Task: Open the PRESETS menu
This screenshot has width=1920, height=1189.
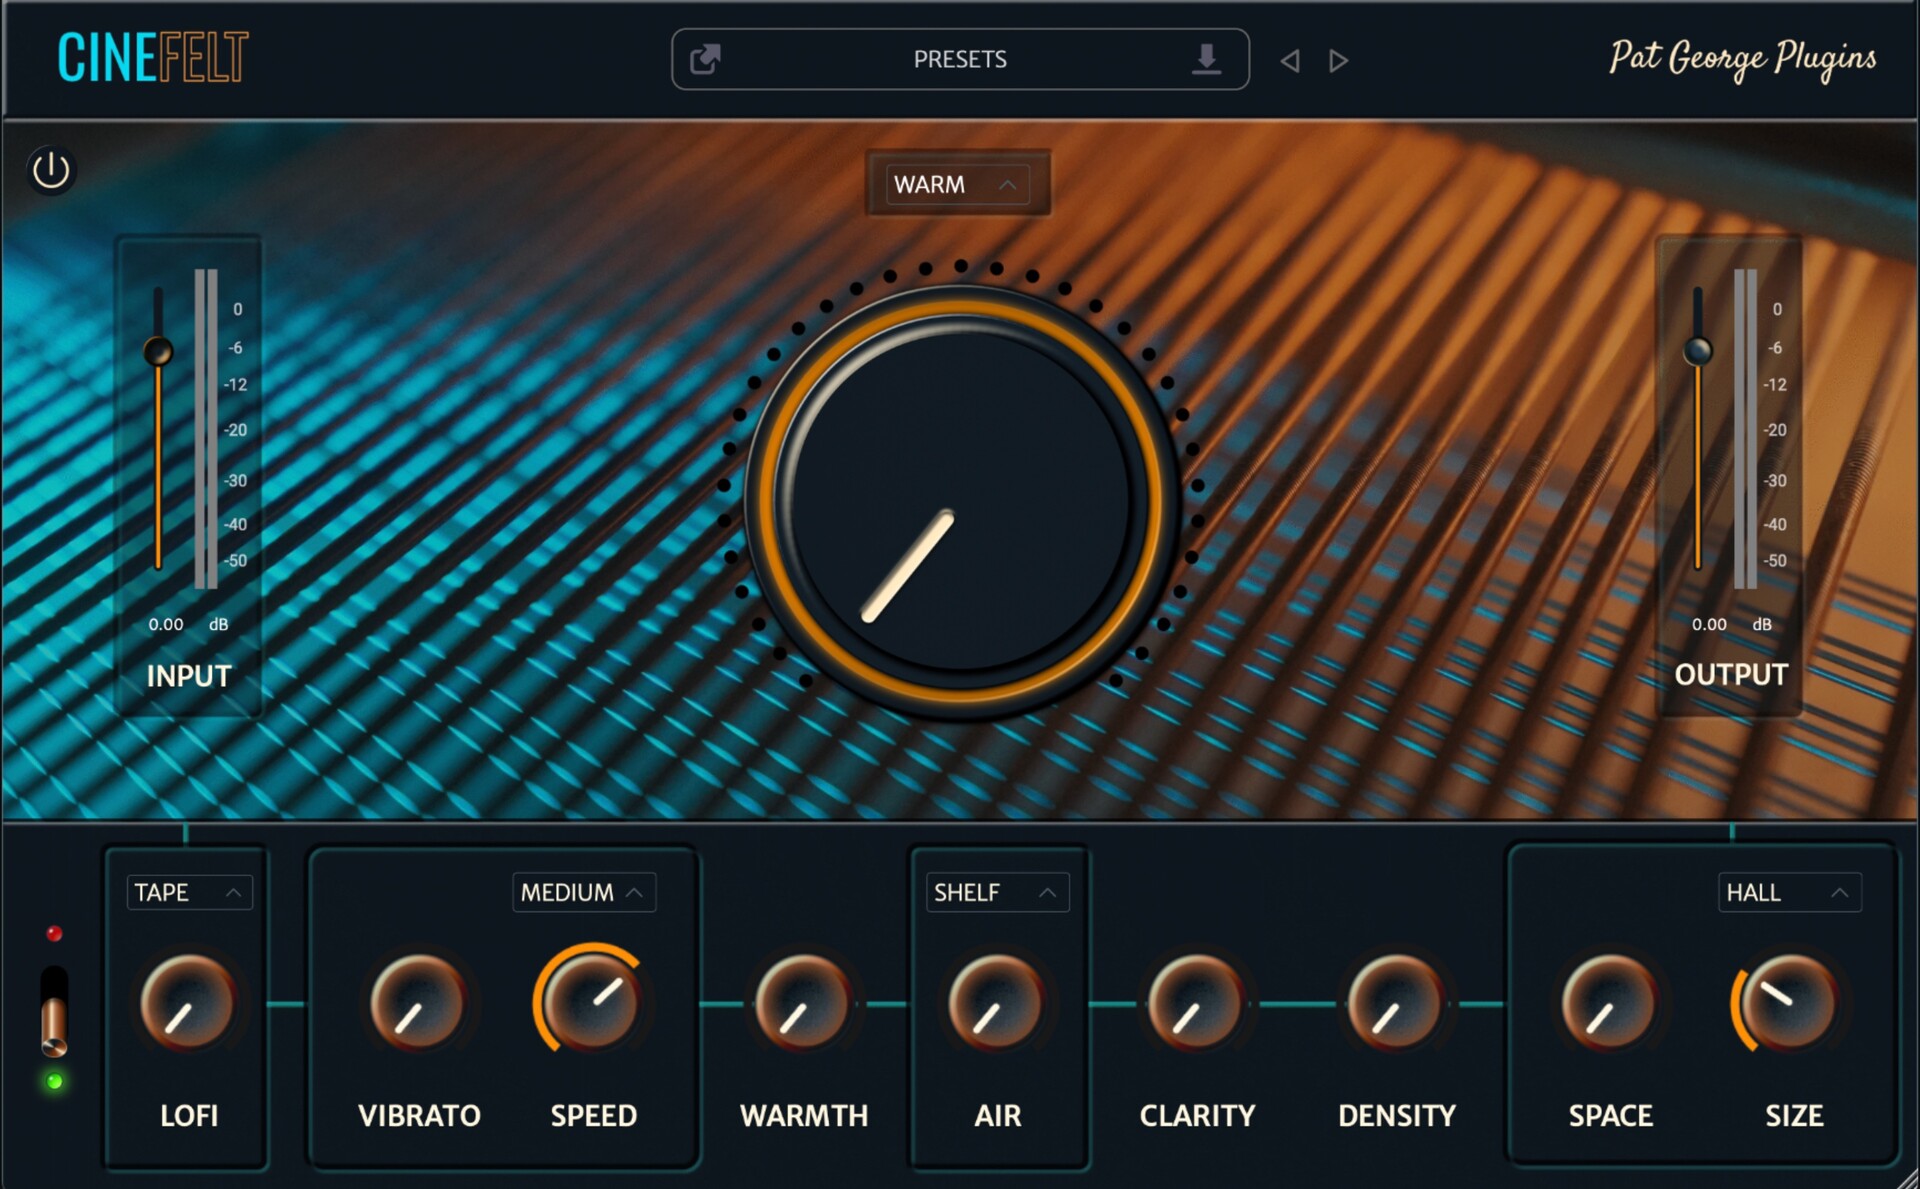Action: tap(959, 59)
